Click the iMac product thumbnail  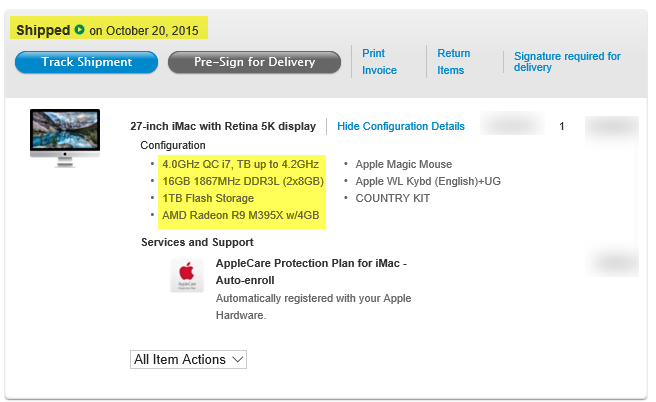65,138
